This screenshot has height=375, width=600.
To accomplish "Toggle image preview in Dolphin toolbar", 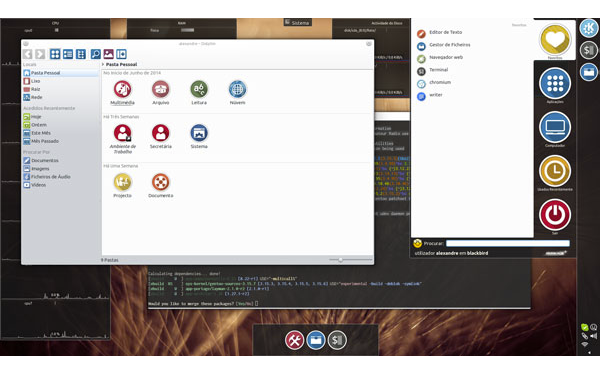I will click(109, 54).
